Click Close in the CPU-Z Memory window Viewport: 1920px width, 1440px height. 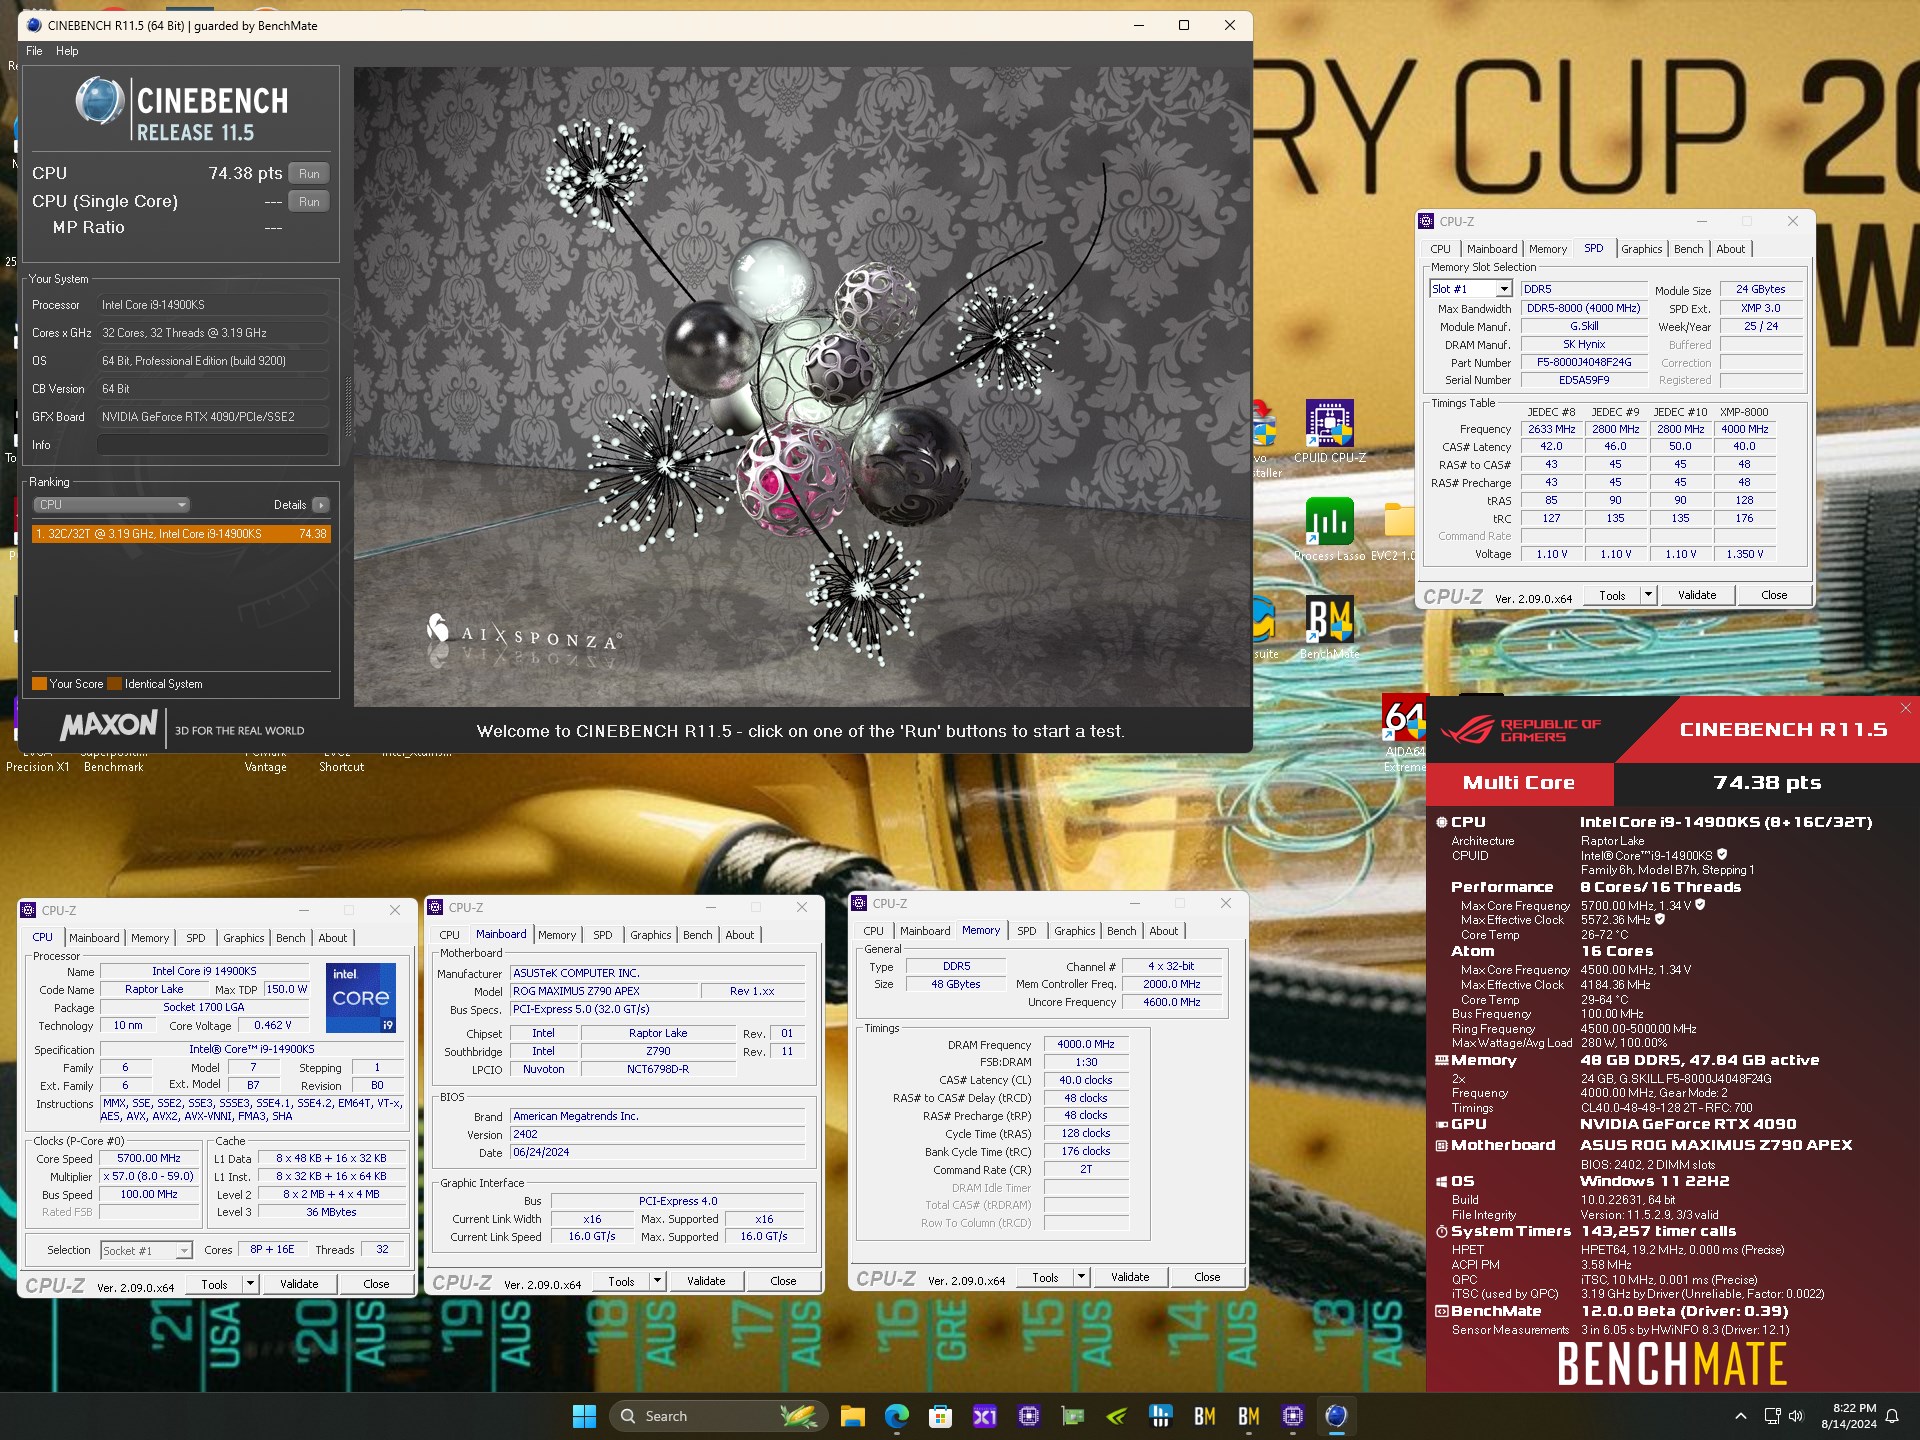(1207, 1277)
